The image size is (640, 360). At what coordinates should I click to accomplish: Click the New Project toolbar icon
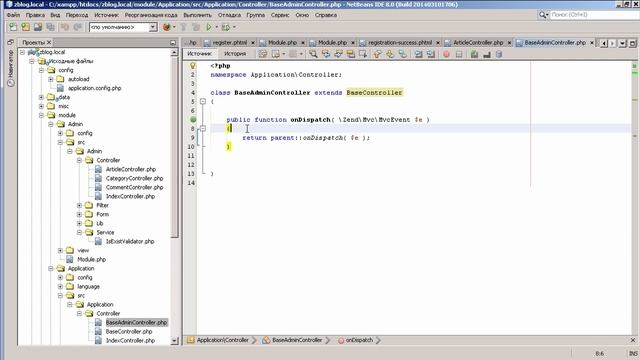coord(26,27)
